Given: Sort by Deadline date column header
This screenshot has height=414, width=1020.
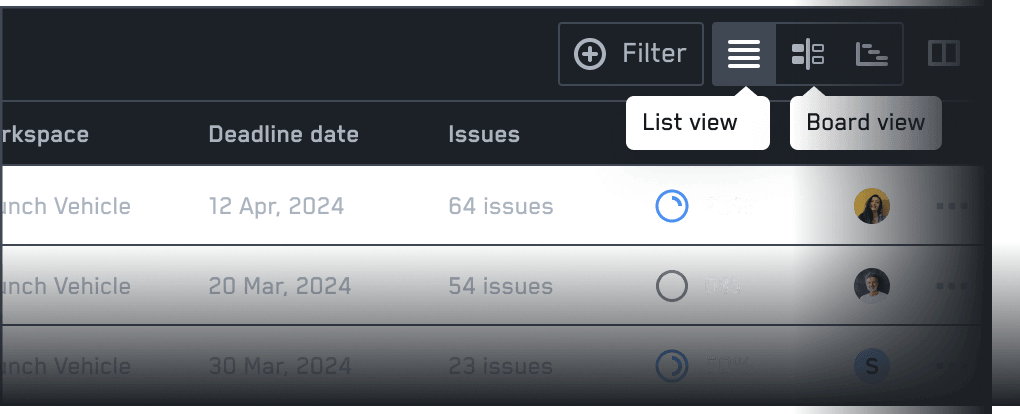Looking at the screenshot, I should pos(284,135).
